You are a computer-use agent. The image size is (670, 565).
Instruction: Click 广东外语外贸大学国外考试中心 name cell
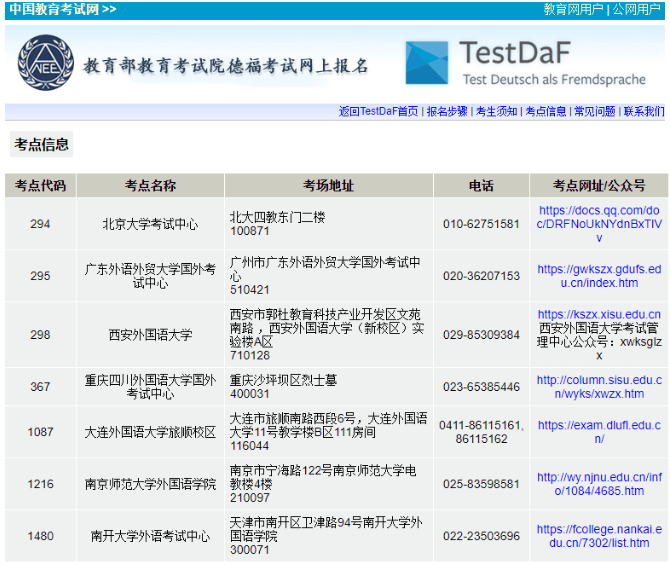click(150, 276)
